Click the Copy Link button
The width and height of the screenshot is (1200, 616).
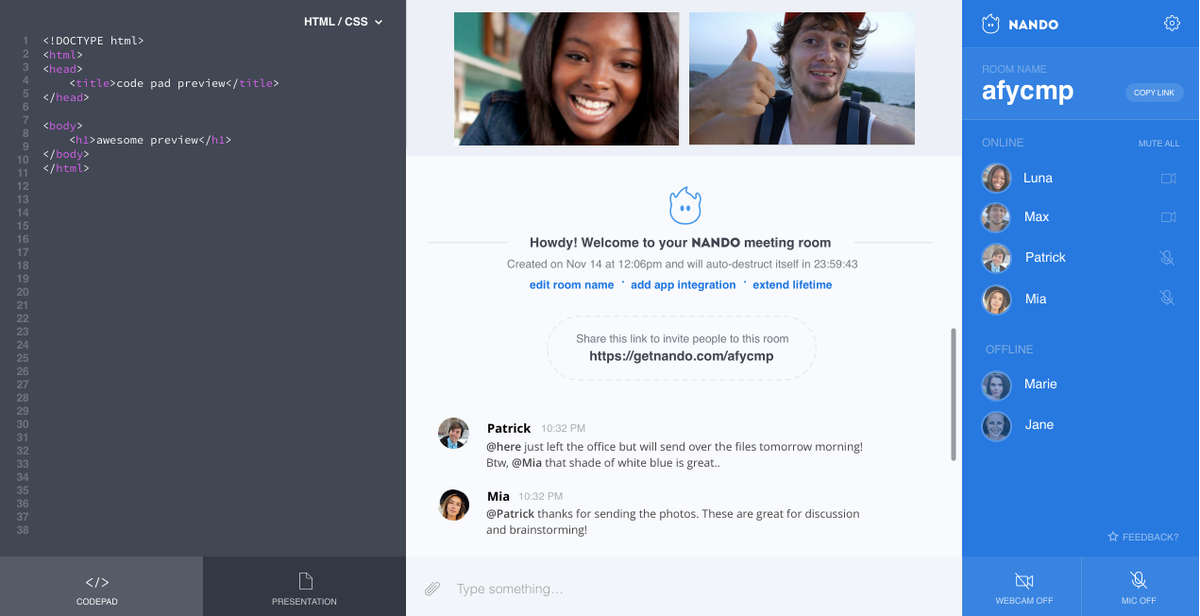coord(1154,92)
